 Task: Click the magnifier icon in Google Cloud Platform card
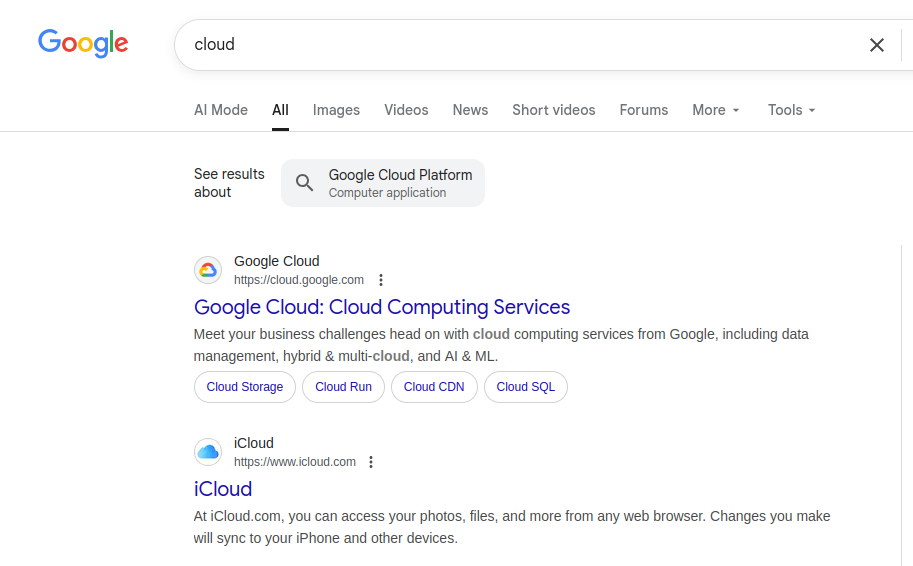pyautogui.click(x=305, y=183)
